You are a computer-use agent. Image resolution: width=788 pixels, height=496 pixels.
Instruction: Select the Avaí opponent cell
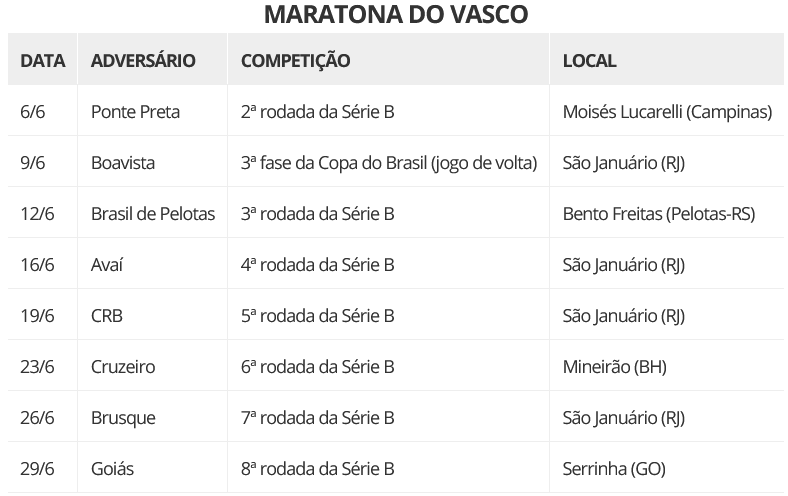[x=106, y=265]
